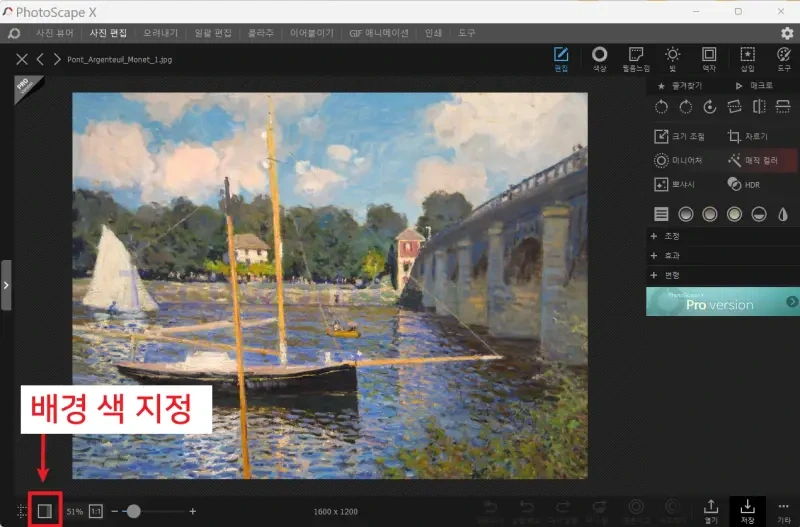Open 즐겨찾기 (Favorites) list

click(x=680, y=86)
